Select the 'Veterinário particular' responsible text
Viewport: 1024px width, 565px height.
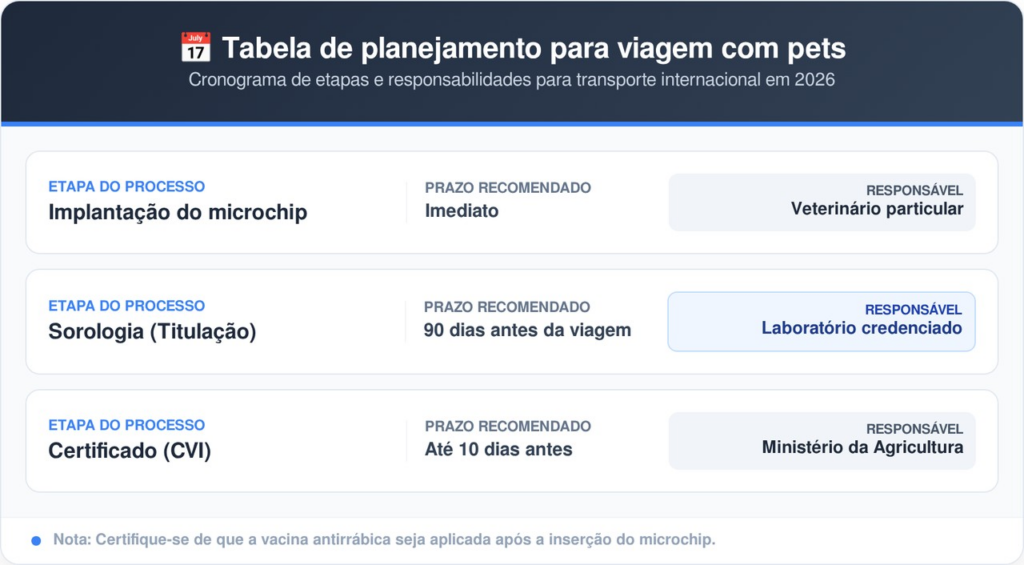876,209
